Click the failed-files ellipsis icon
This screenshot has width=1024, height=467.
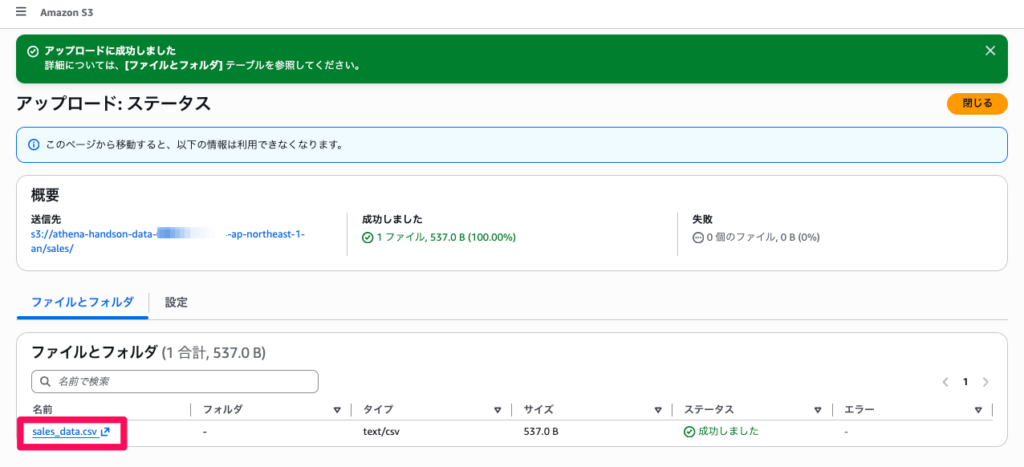[x=698, y=237]
